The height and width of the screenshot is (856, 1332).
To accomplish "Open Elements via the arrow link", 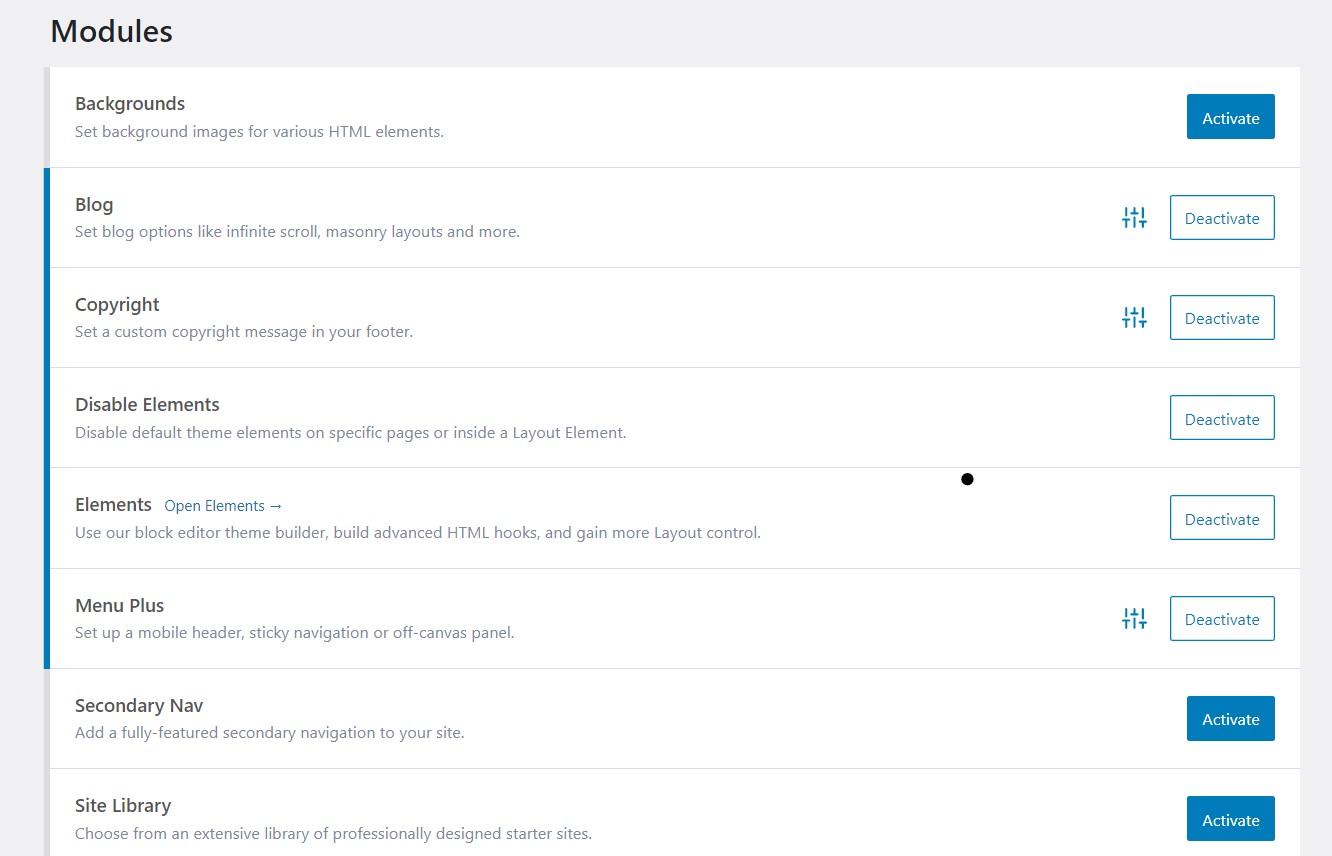I will (x=223, y=505).
